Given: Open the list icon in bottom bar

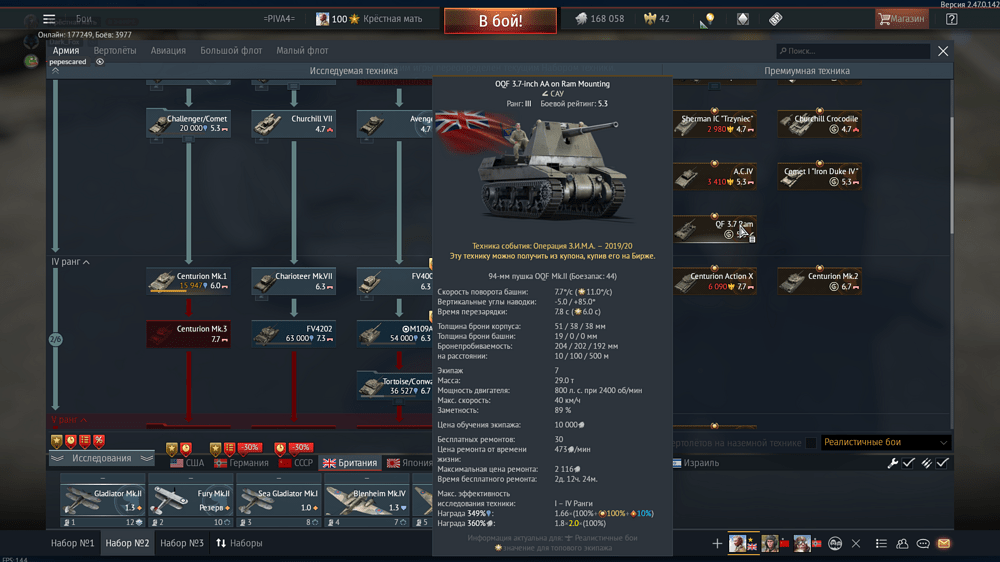Looking at the screenshot, I should (x=881, y=544).
